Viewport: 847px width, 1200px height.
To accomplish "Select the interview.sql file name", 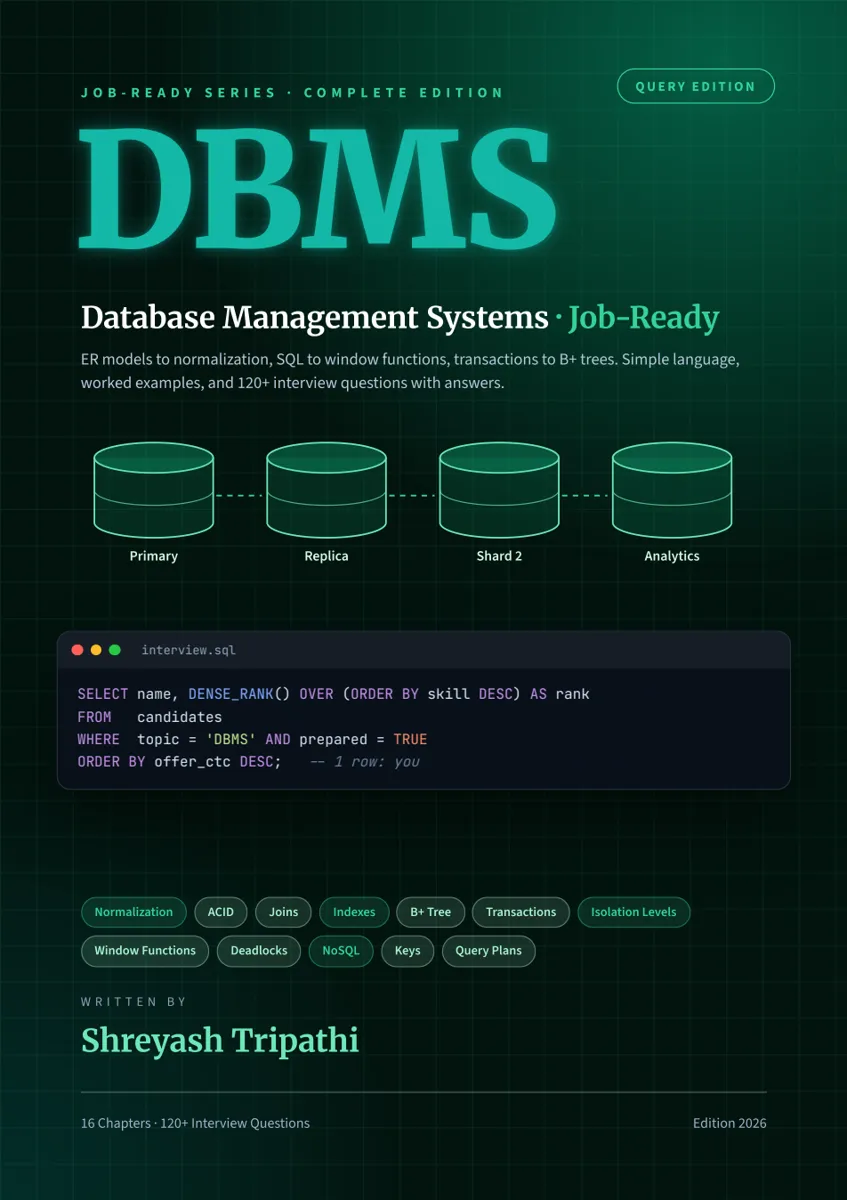I will point(189,650).
